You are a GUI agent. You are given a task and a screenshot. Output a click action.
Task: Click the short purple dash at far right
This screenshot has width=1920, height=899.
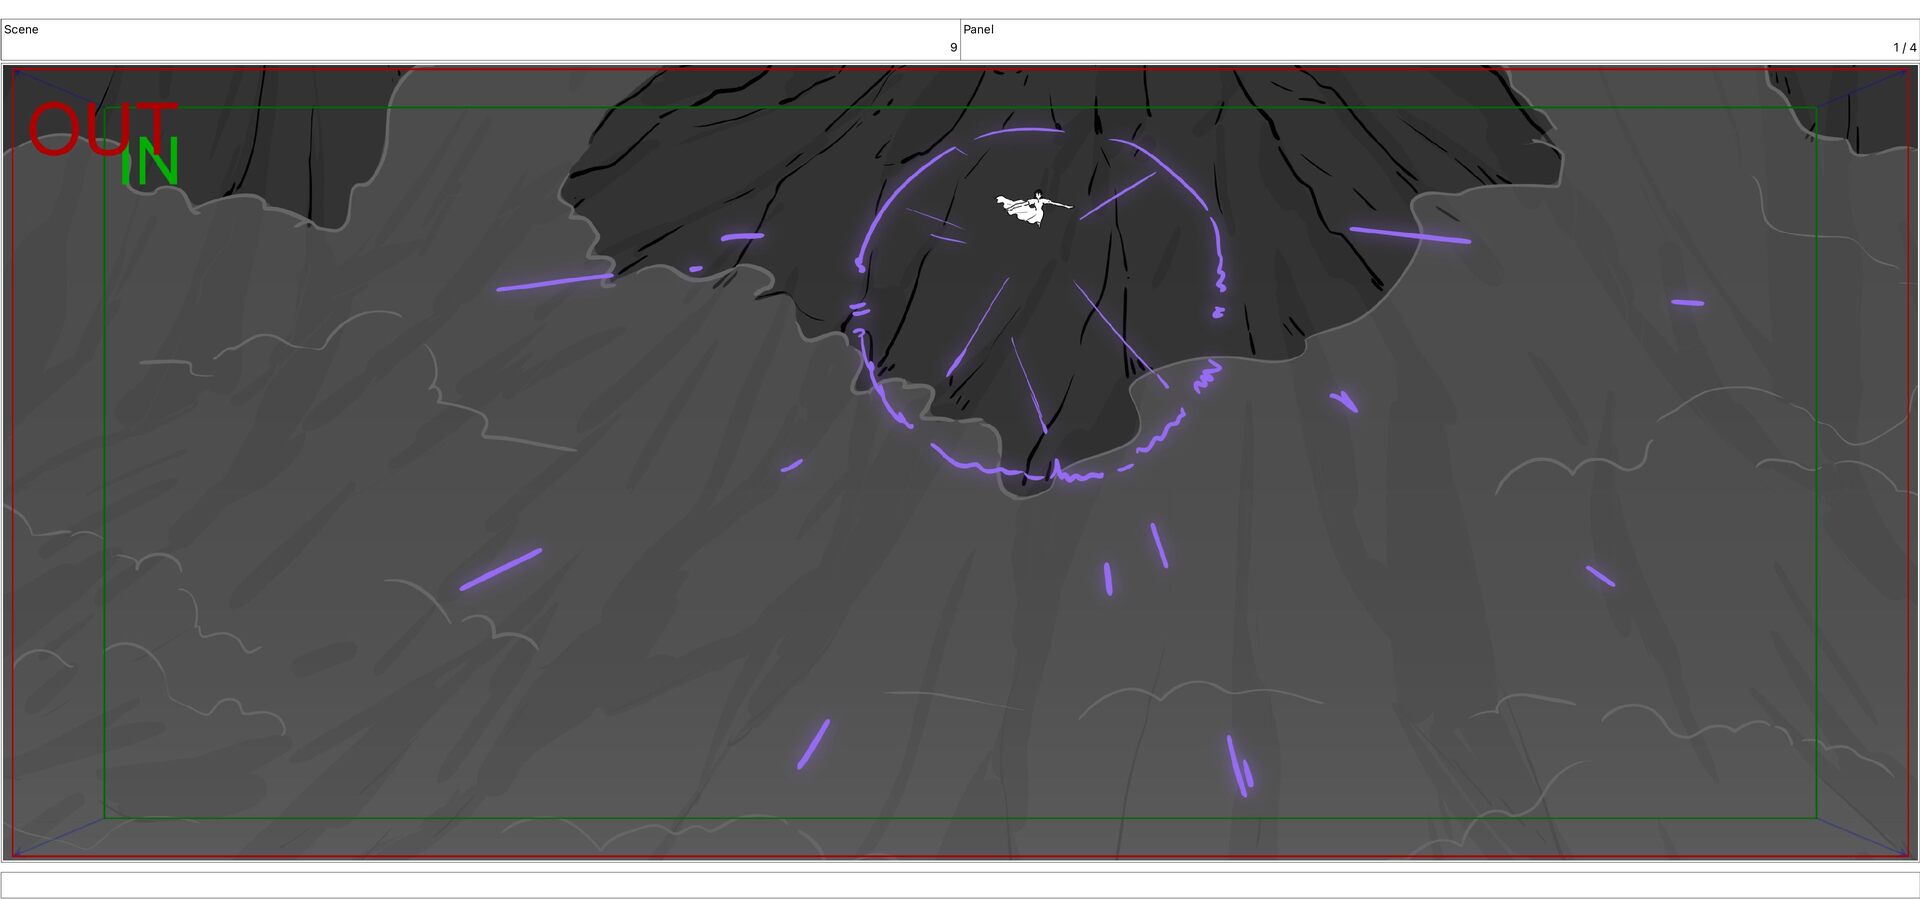pos(1687,302)
